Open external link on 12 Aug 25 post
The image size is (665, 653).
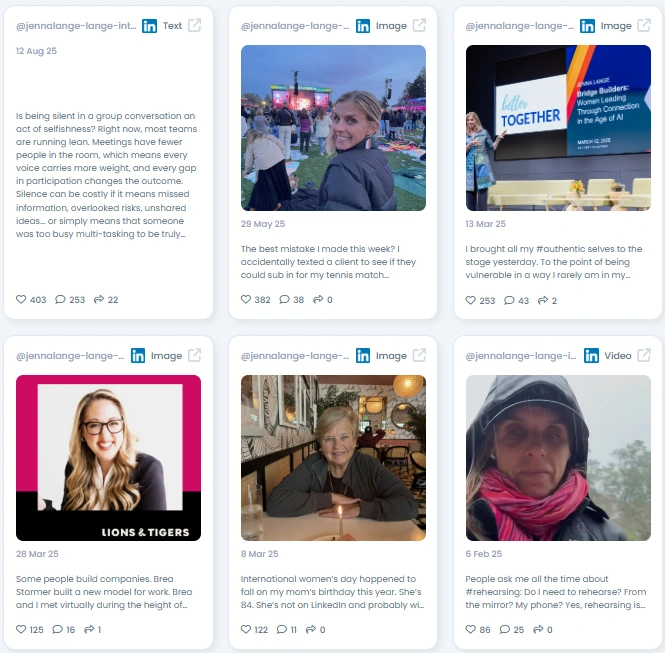(195, 25)
